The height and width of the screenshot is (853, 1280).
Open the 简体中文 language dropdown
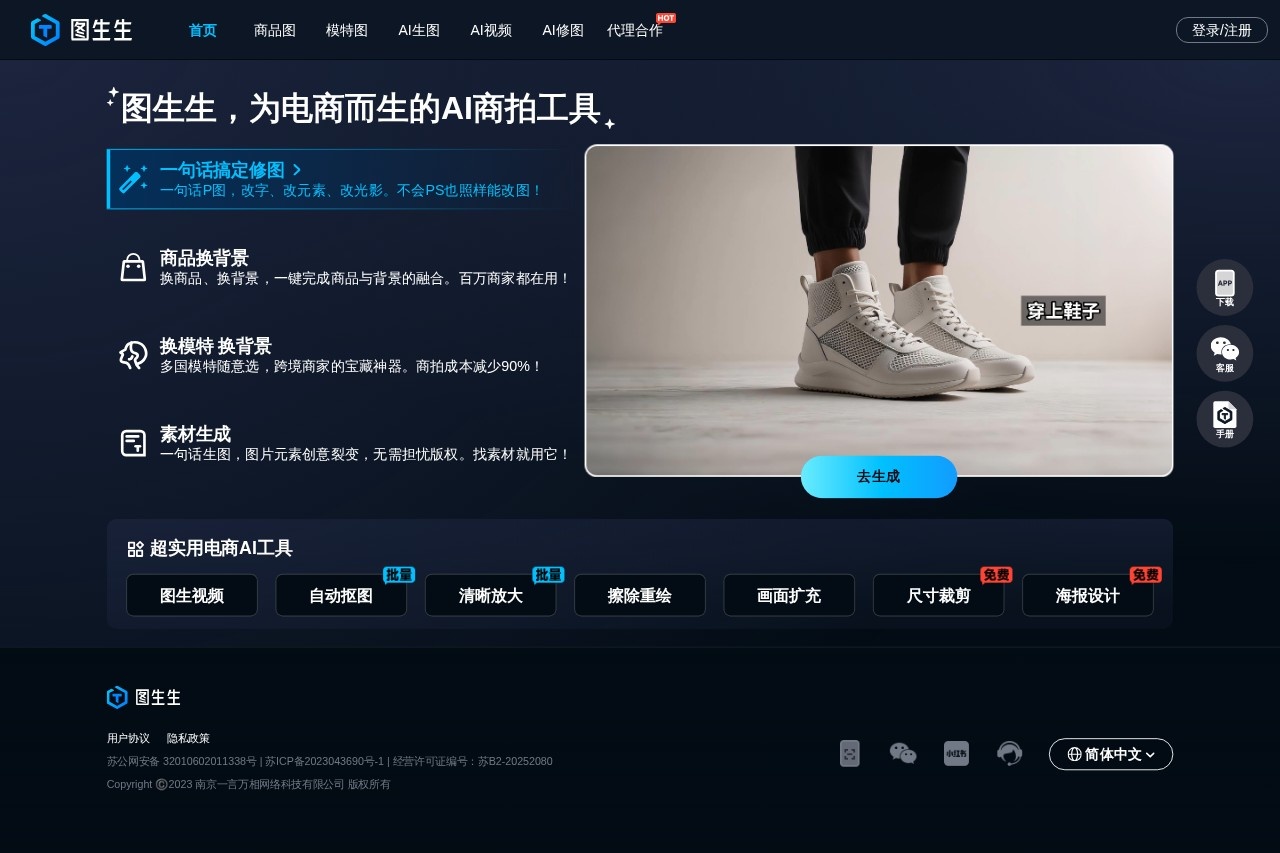point(1110,754)
